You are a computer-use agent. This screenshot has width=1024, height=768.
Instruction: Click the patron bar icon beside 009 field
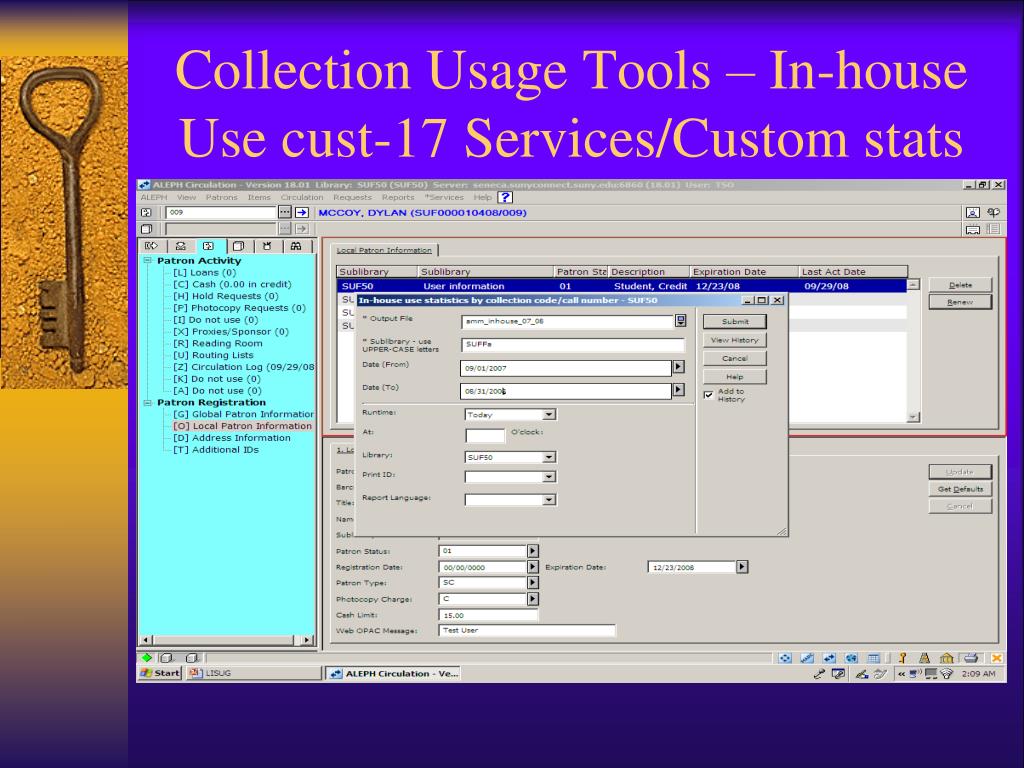tap(147, 212)
